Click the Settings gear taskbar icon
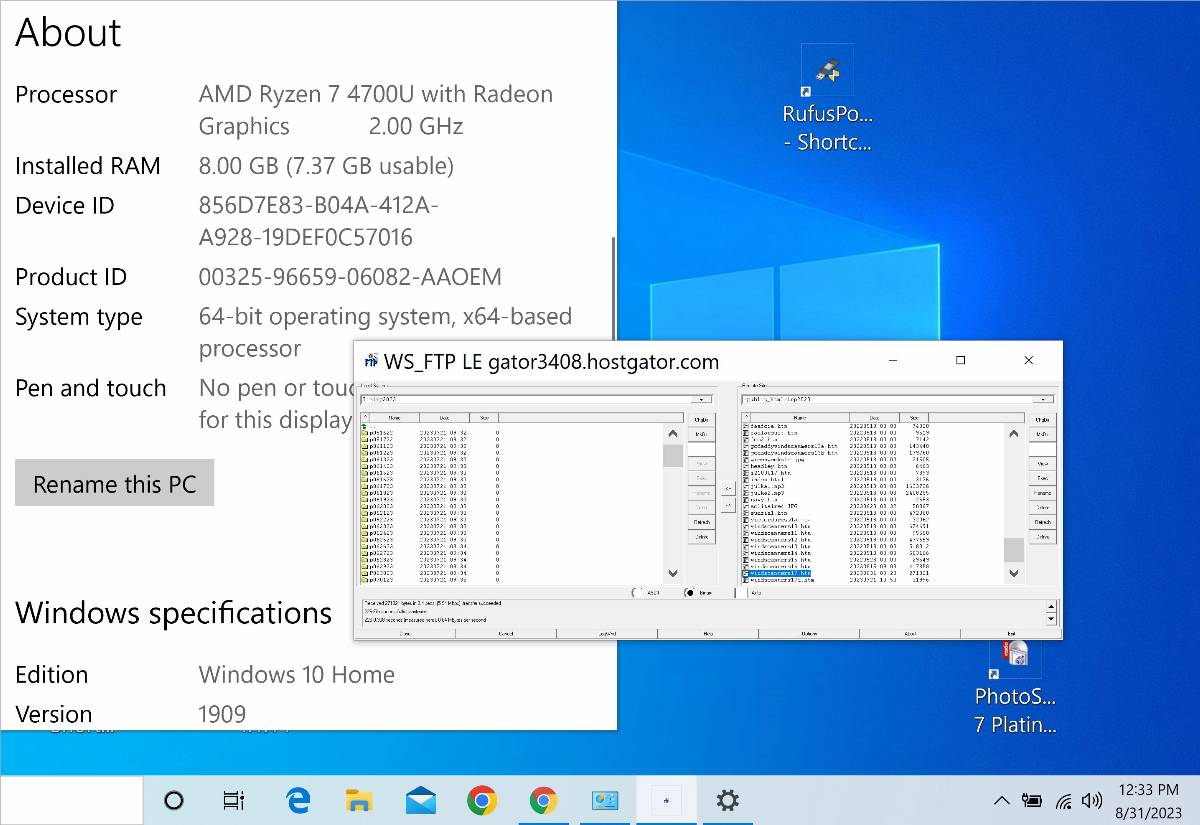 coord(728,800)
